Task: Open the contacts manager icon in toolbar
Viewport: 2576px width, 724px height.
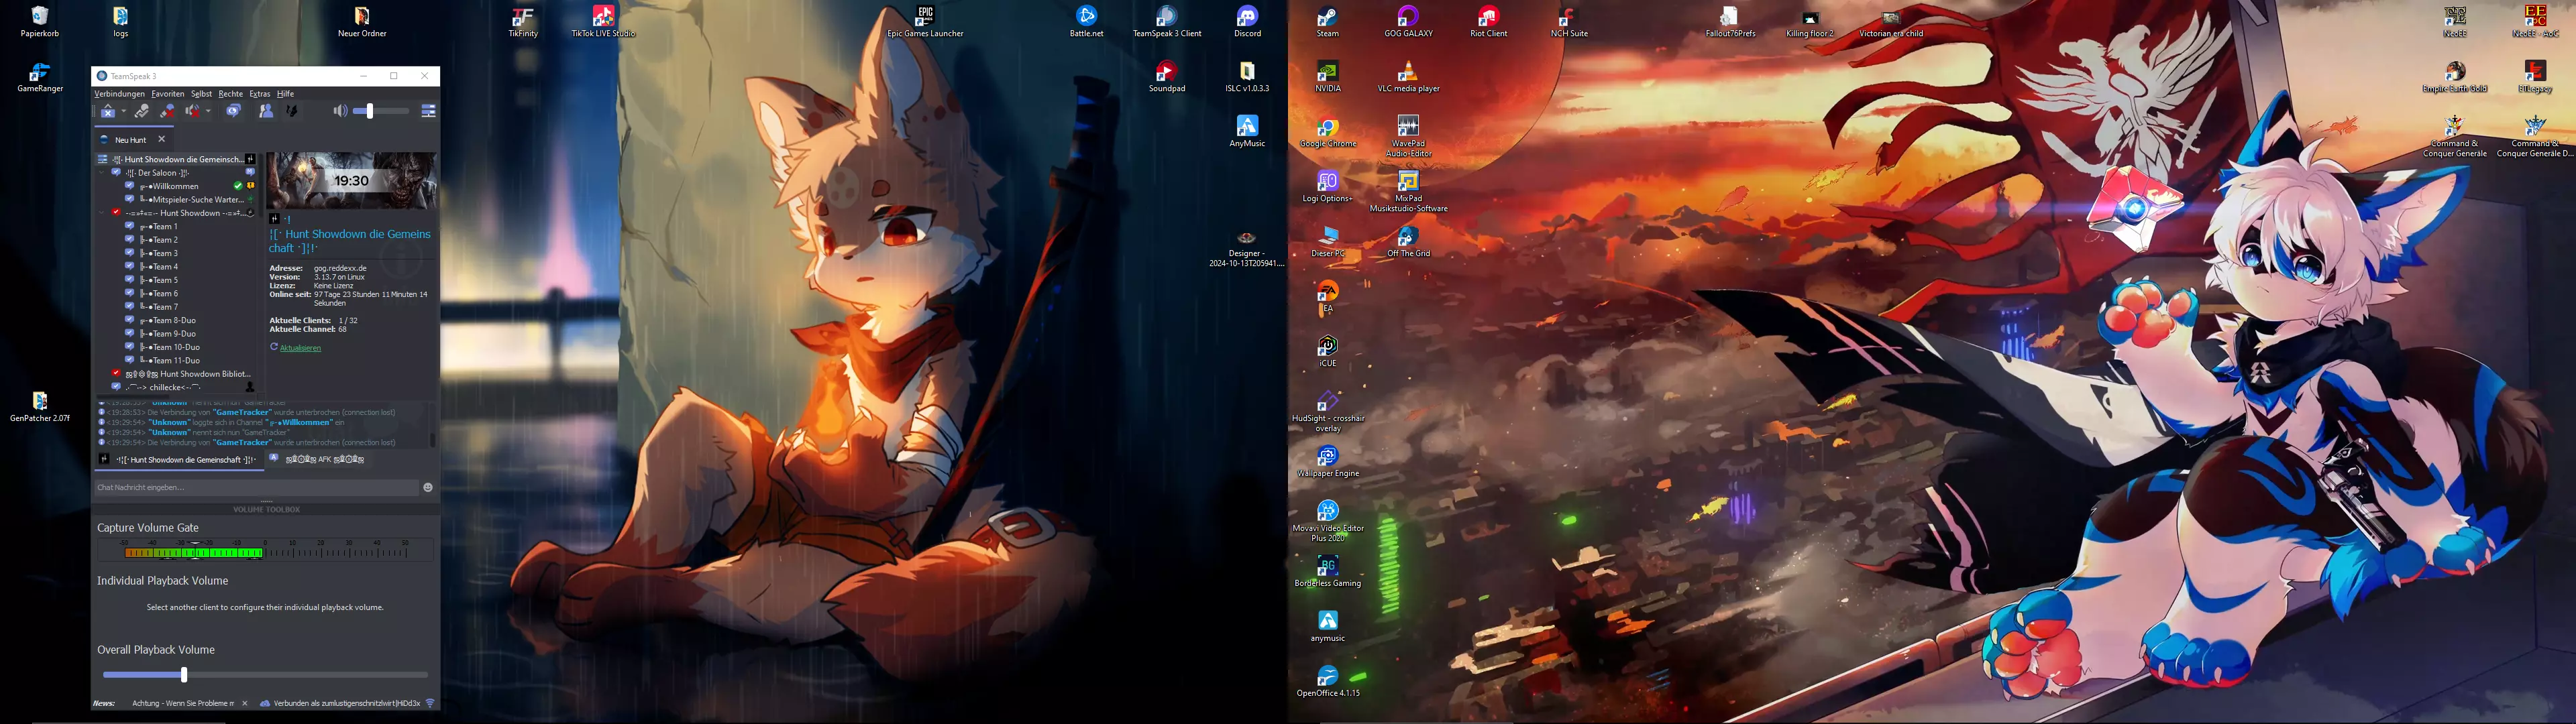Action: click(x=266, y=111)
